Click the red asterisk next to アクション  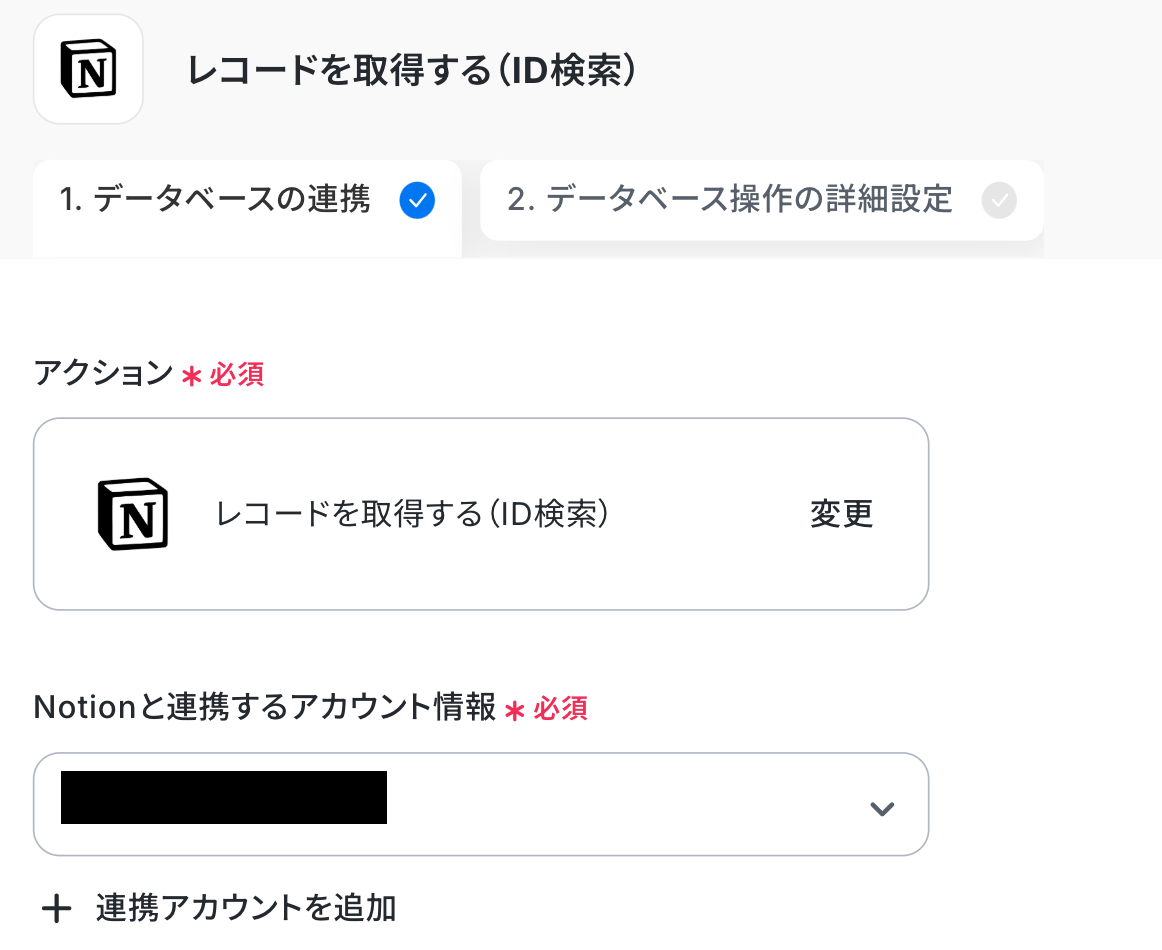coord(191,376)
